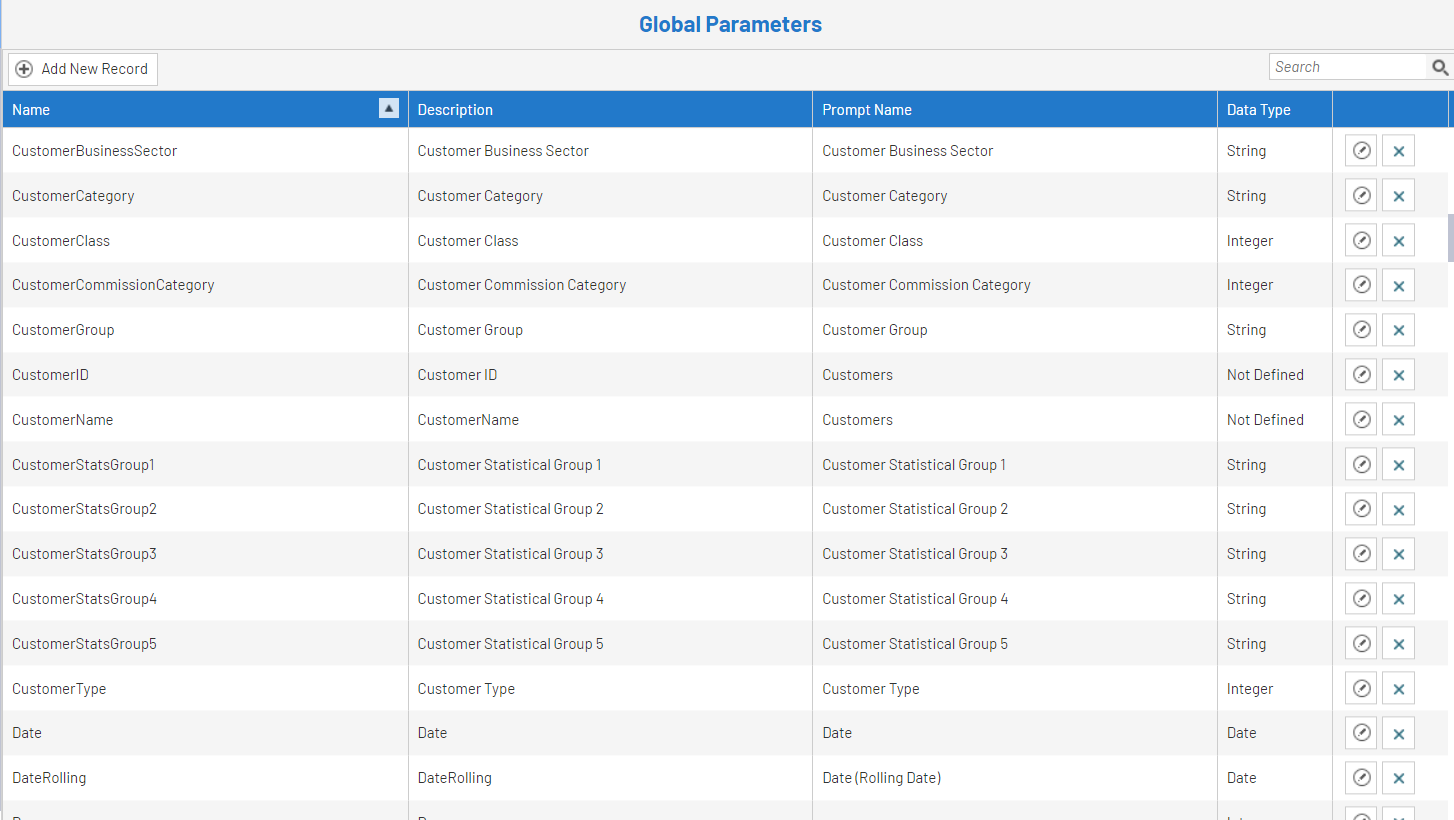This screenshot has width=1454, height=820.
Task: Delete the Date parameter row
Action: pyautogui.click(x=1398, y=733)
